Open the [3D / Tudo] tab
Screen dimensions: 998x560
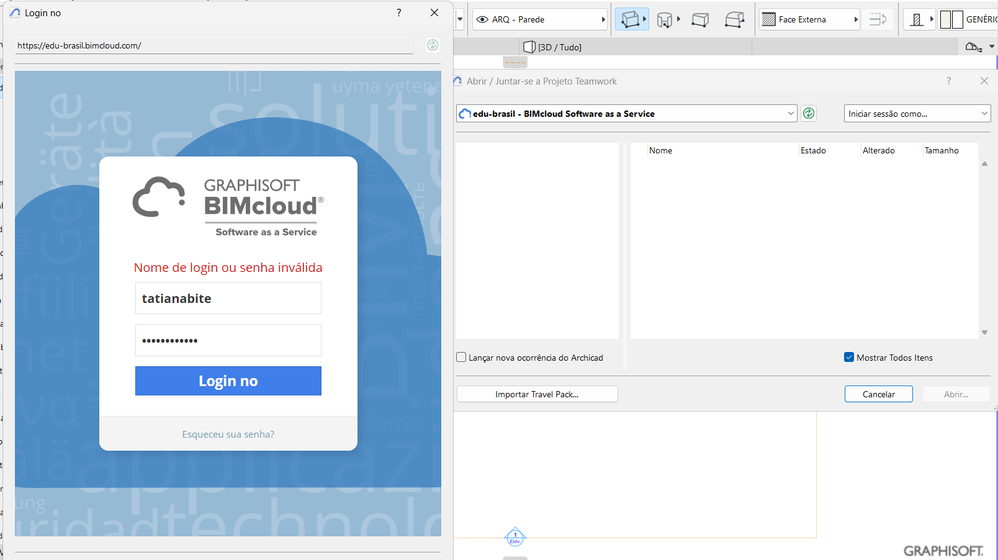click(552, 47)
